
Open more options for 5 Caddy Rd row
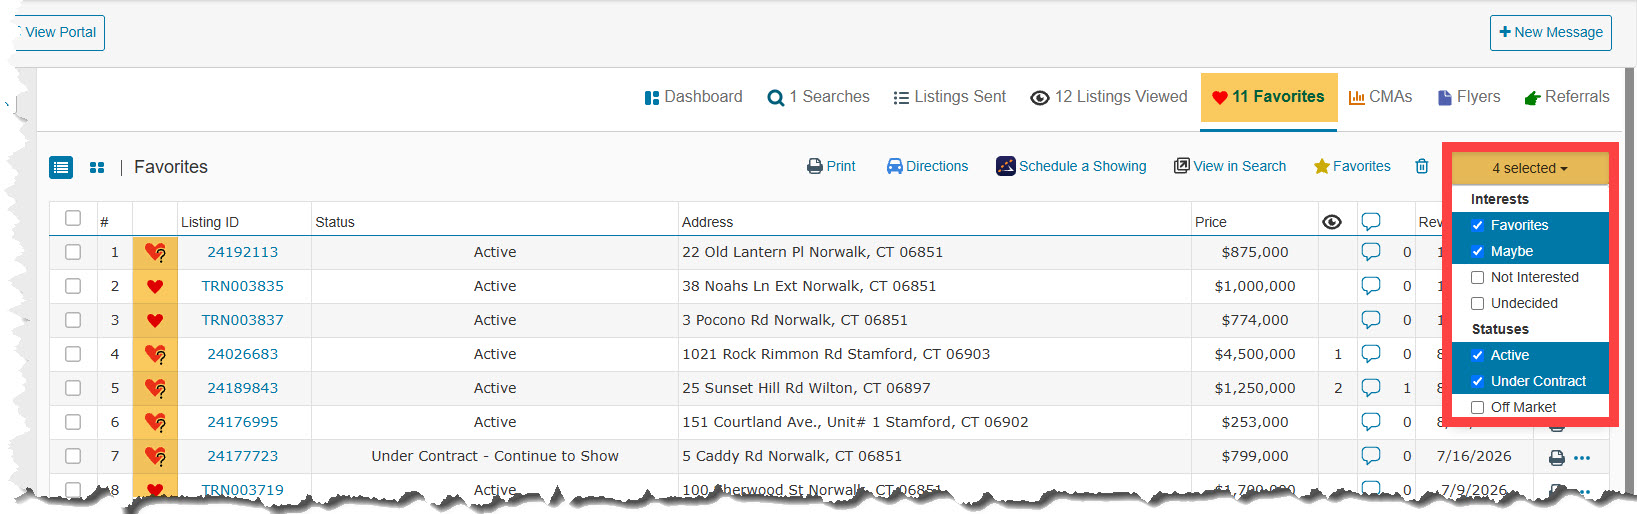1582,458
